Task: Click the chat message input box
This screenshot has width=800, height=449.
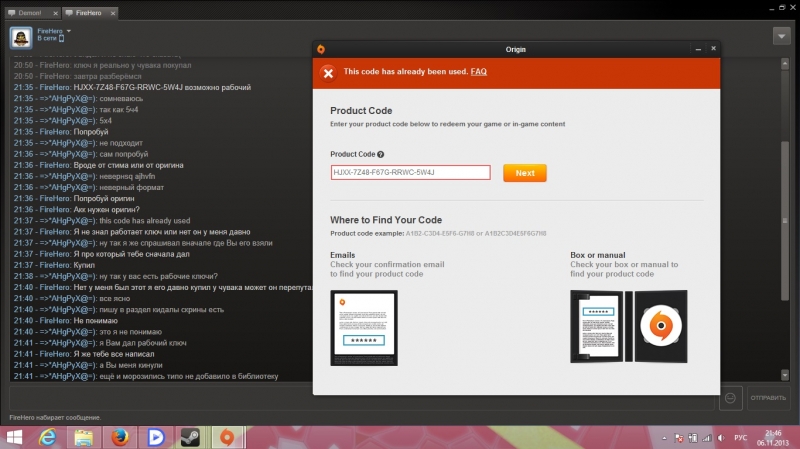Action: [x=361, y=398]
